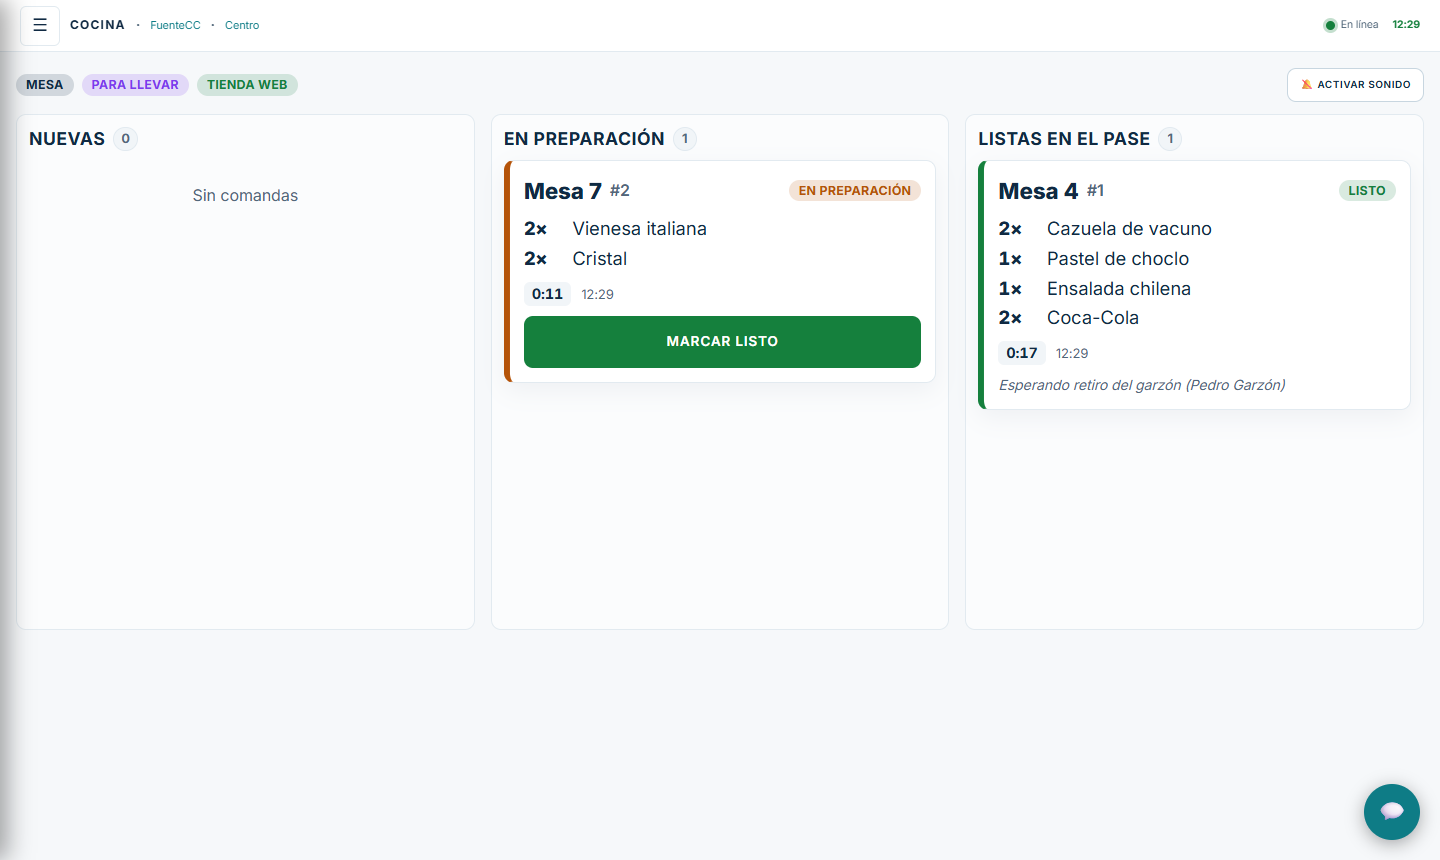This screenshot has height=860, width=1440.
Task: Click the LISTAS EN EL PASE heading
Action: [1064, 139]
